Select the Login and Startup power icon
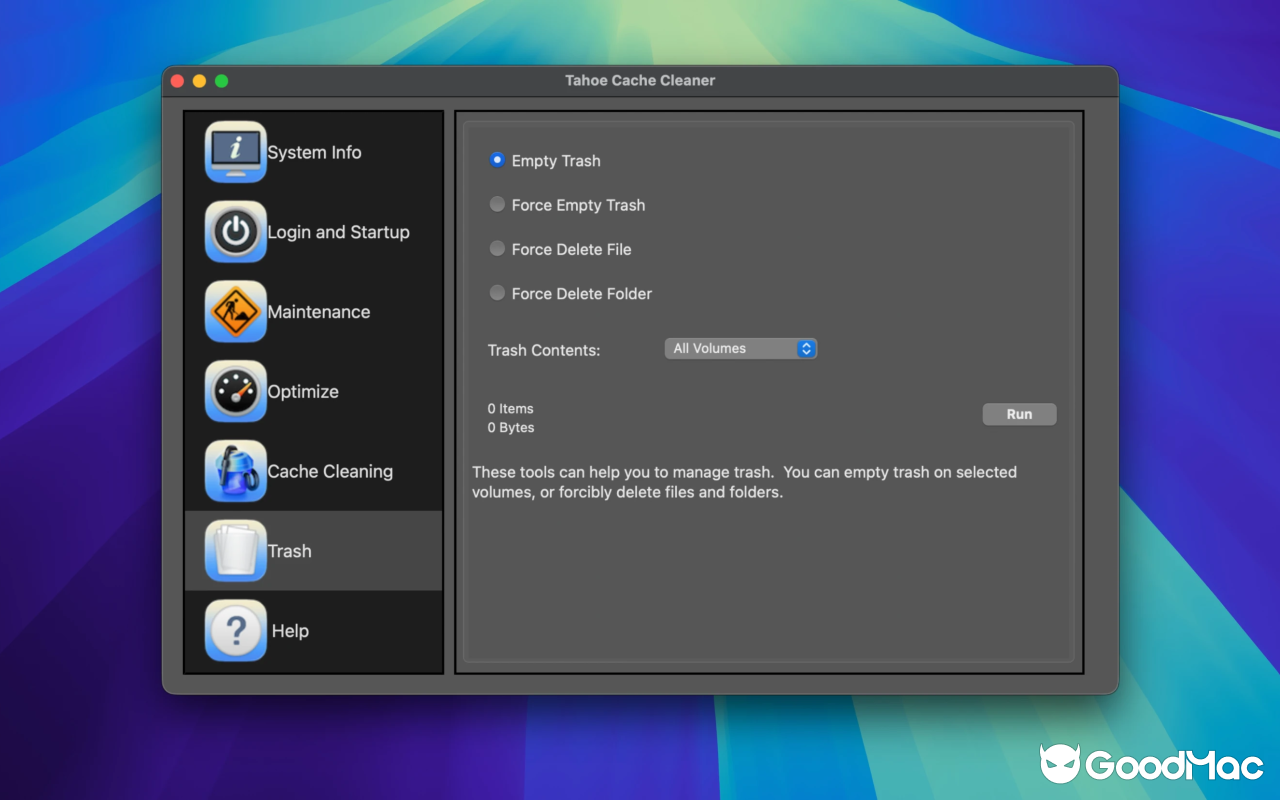1280x800 pixels. click(235, 232)
